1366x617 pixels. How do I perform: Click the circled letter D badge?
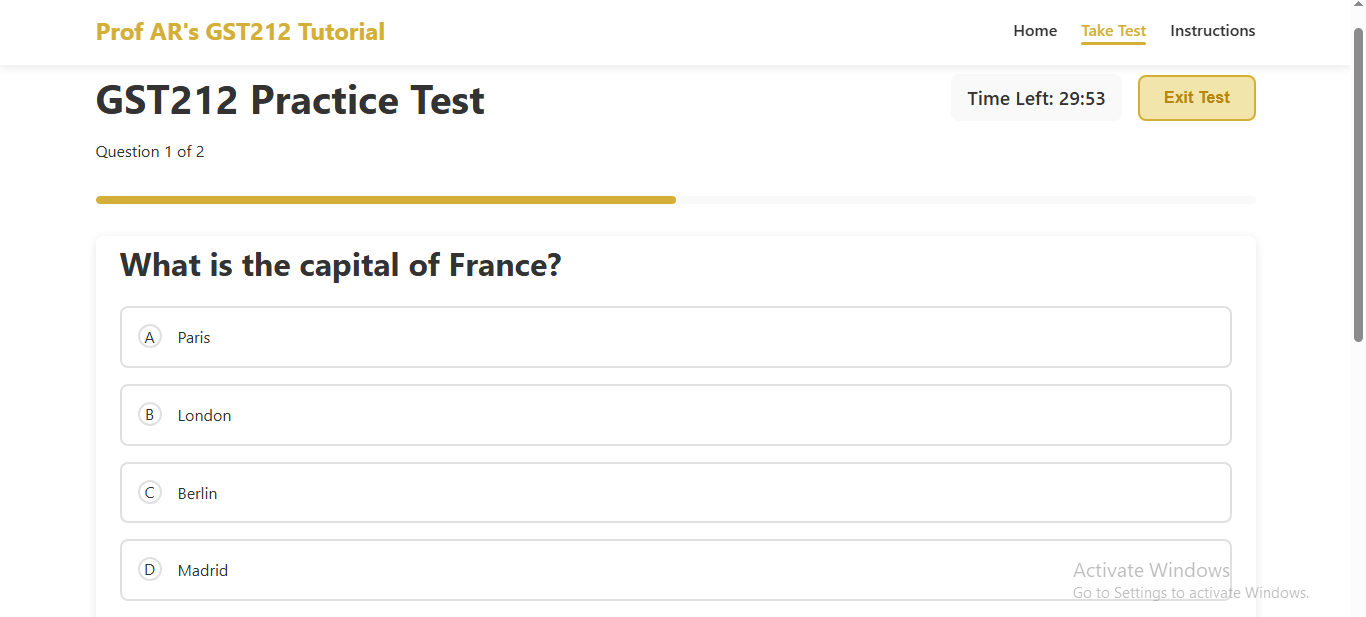tap(150, 570)
